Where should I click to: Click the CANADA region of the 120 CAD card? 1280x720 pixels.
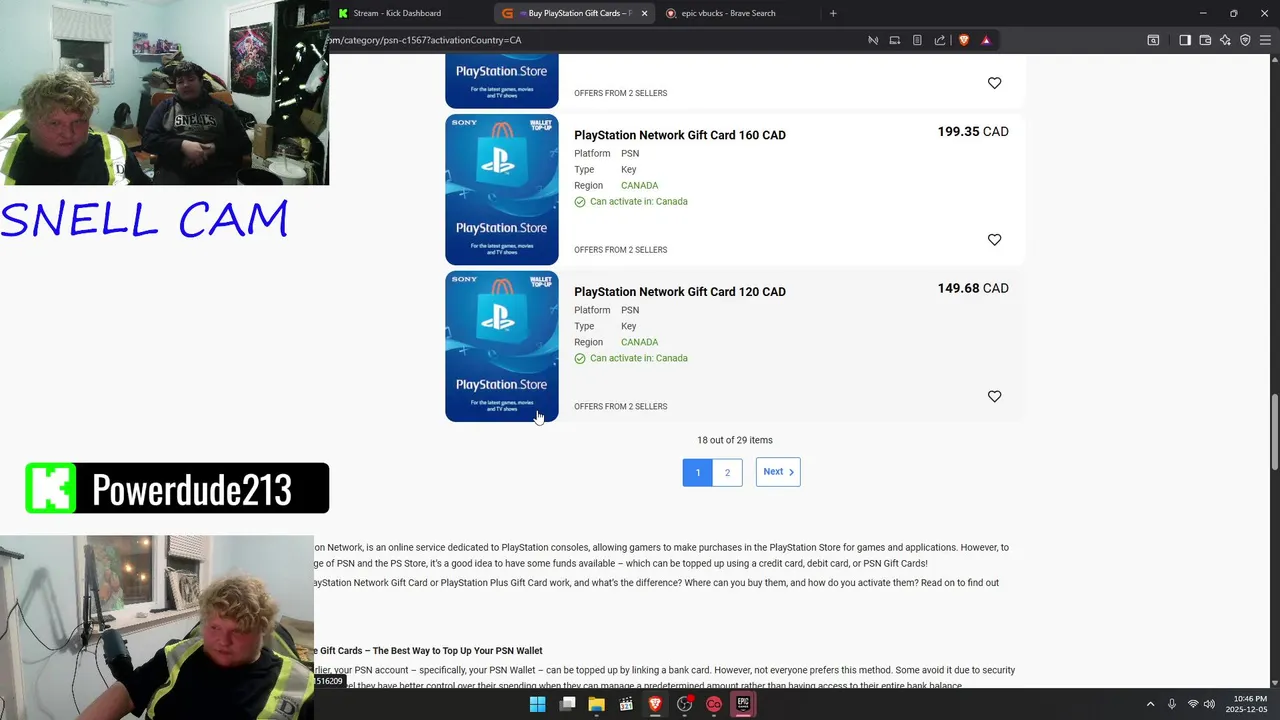(639, 342)
